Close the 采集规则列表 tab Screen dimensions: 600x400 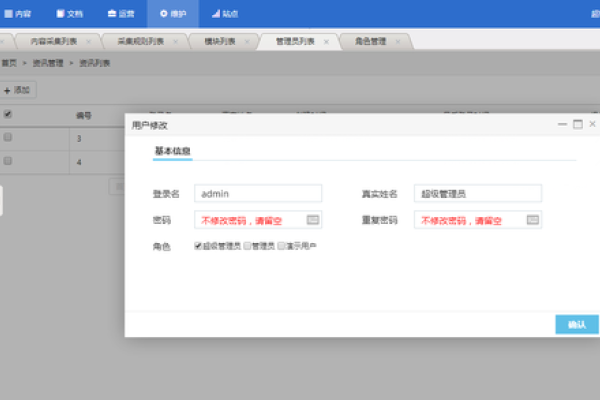click(175, 42)
